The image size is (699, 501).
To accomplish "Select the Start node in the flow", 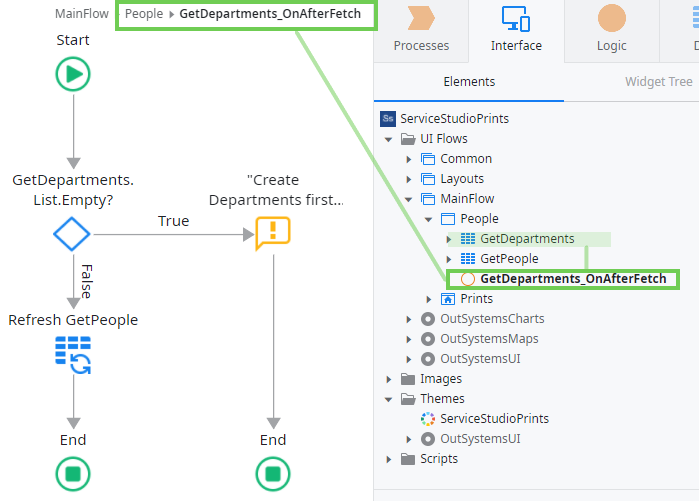I will click(73, 74).
